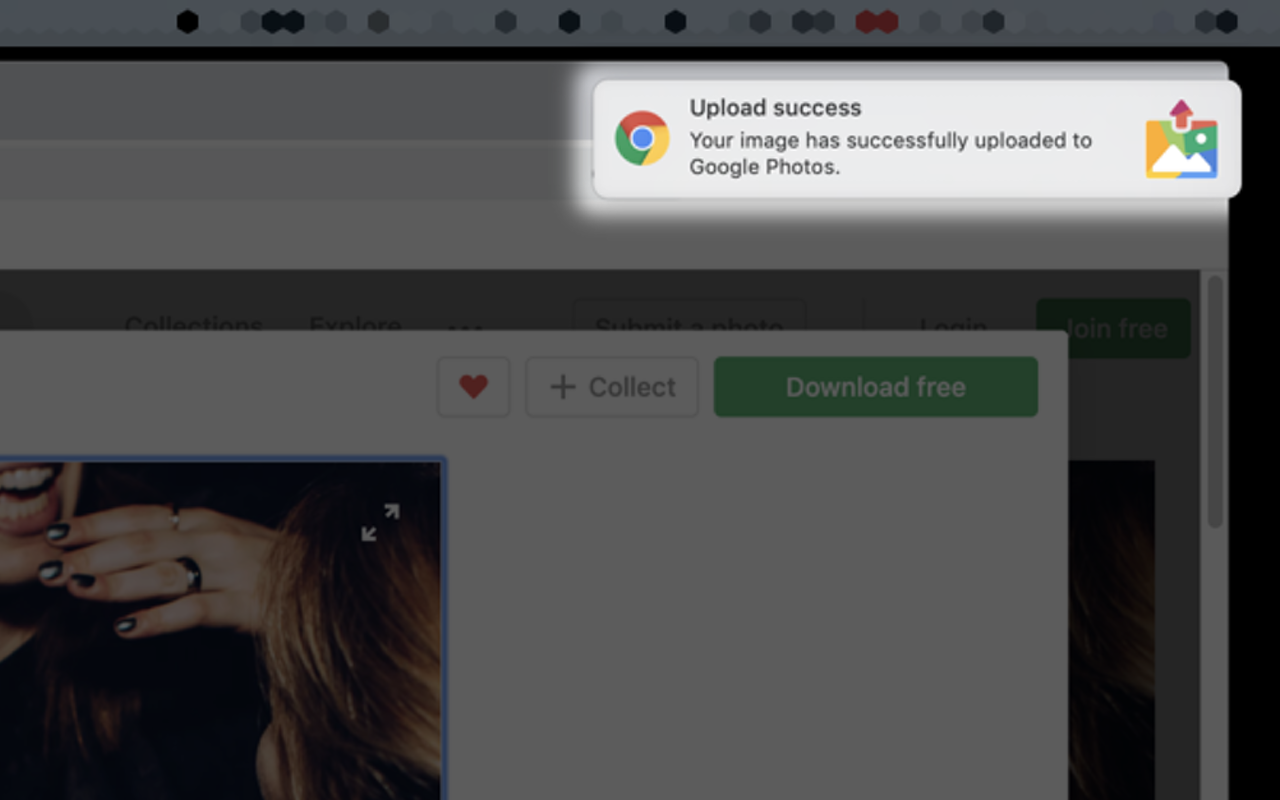1280x800 pixels.
Task: Click the expand arrows on the photo
Action: coord(380,522)
